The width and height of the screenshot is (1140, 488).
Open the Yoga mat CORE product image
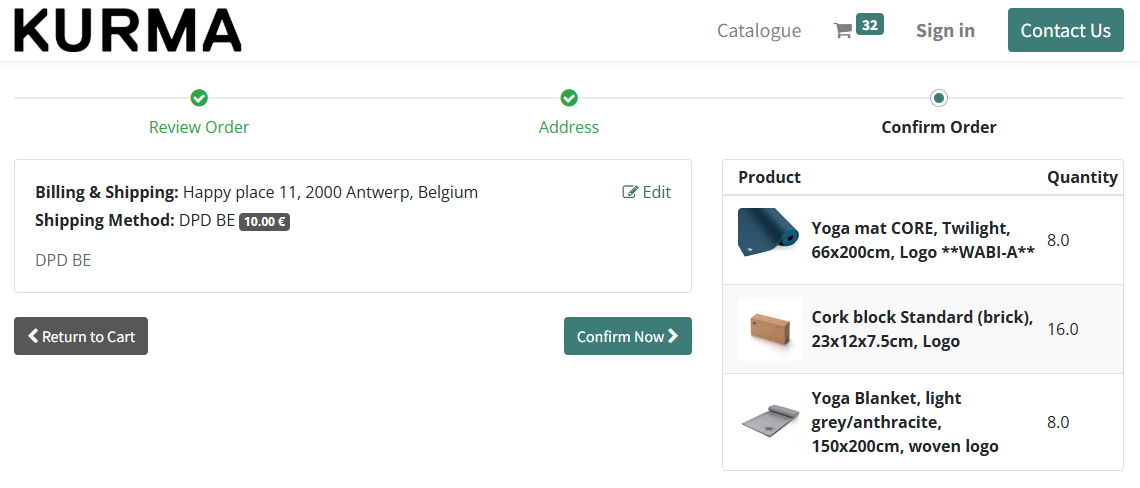(x=769, y=234)
